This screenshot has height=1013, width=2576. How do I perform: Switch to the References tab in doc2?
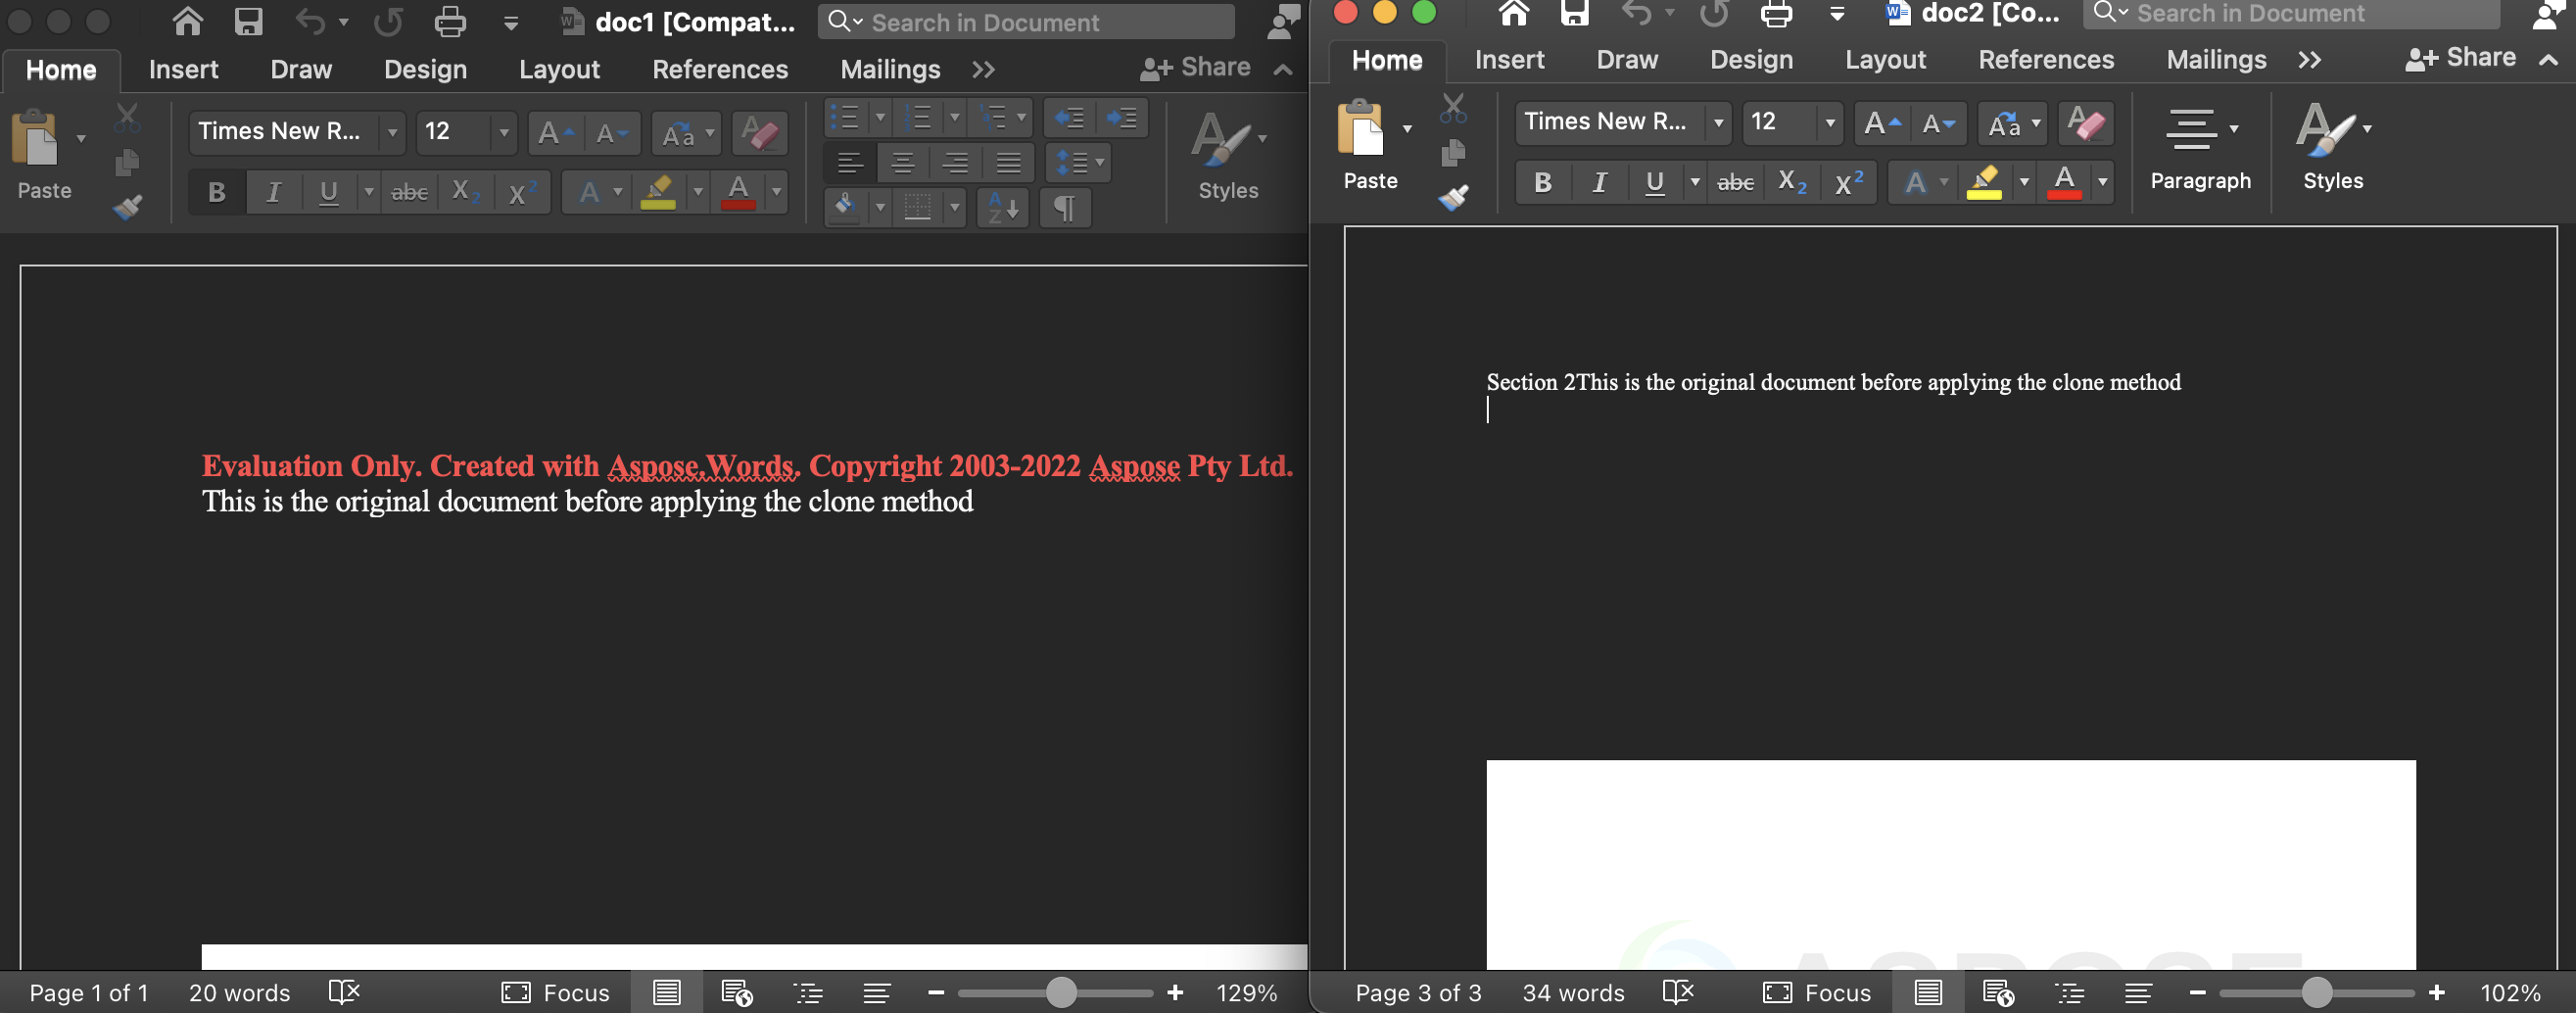coord(2046,59)
